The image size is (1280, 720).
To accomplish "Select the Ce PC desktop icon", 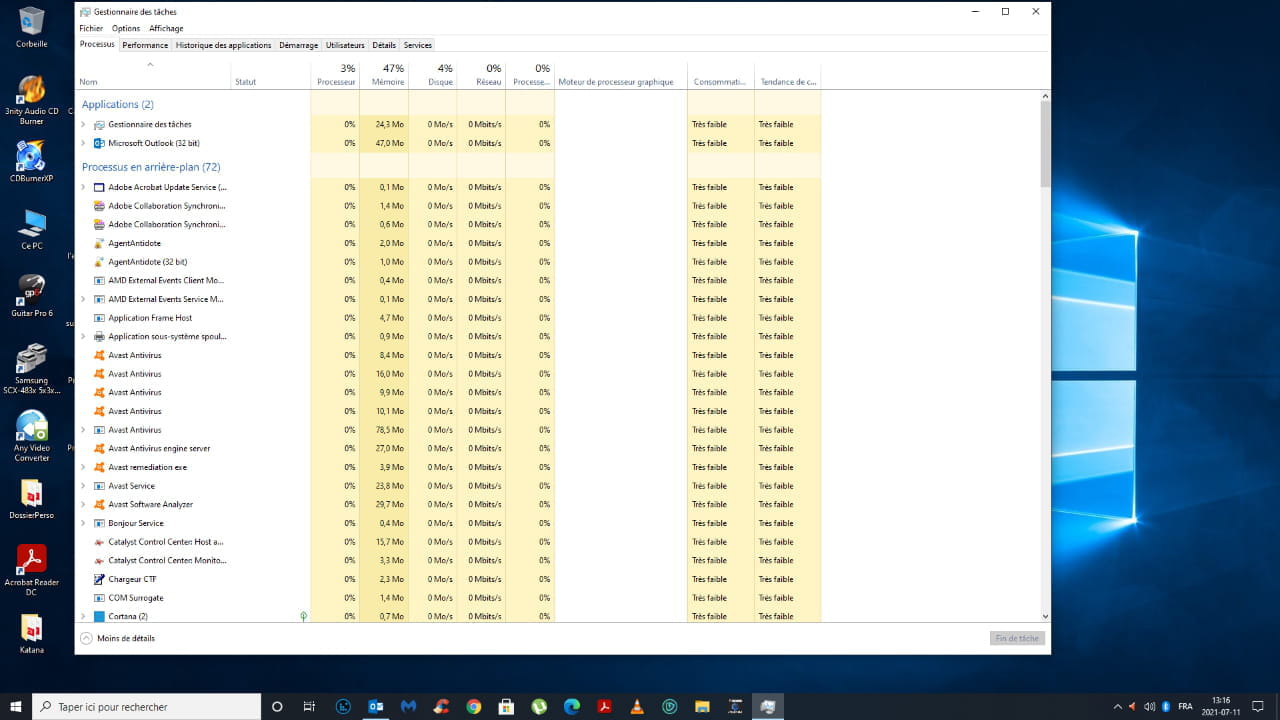I will tap(31, 229).
